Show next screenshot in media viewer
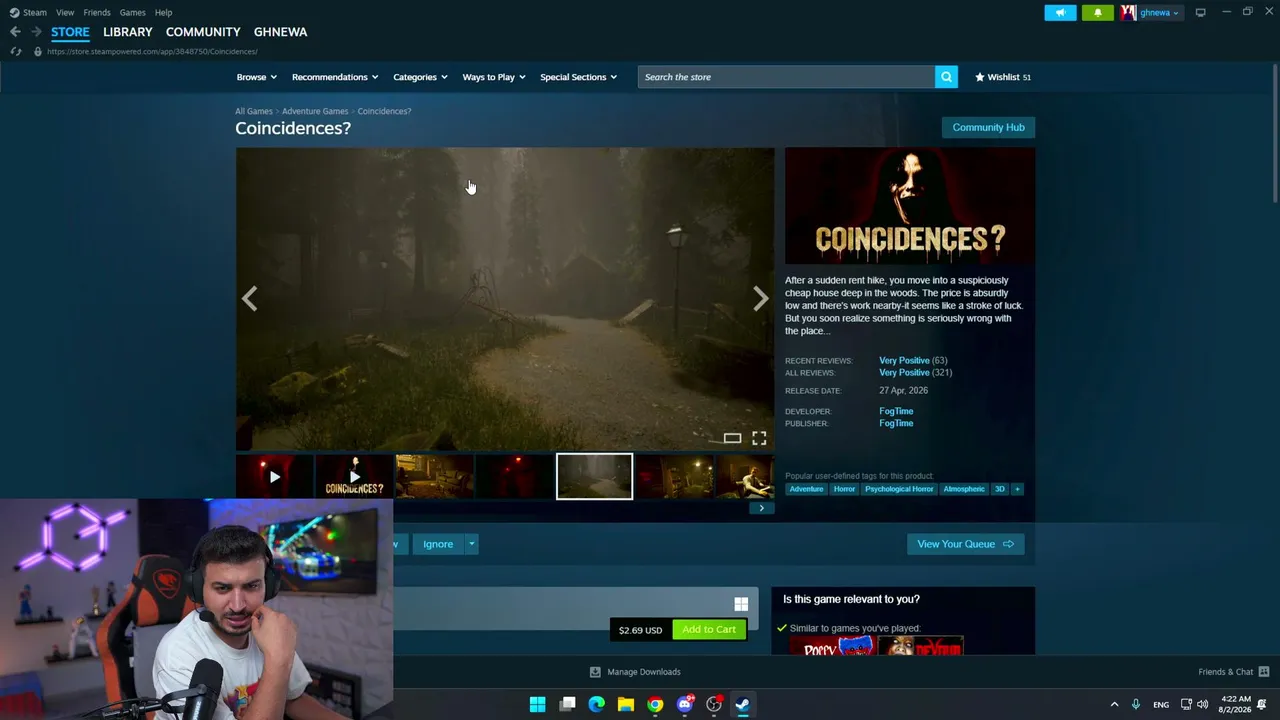This screenshot has width=1280, height=720. click(760, 298)
